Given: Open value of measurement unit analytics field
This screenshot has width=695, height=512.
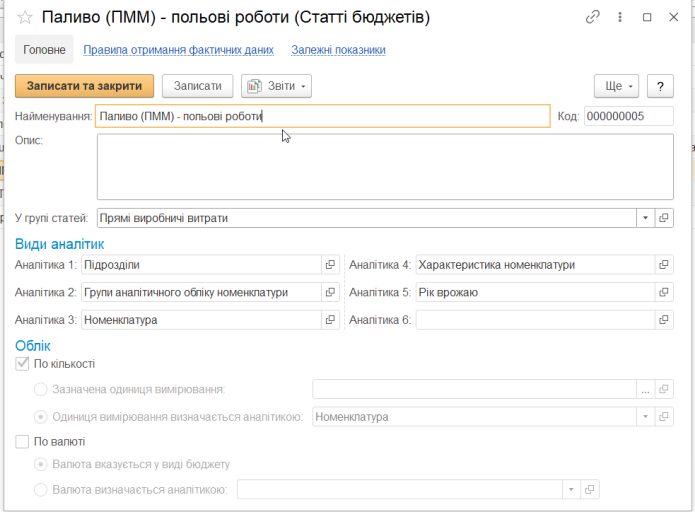Looking at the screenshot, I should tap(664, 417).
